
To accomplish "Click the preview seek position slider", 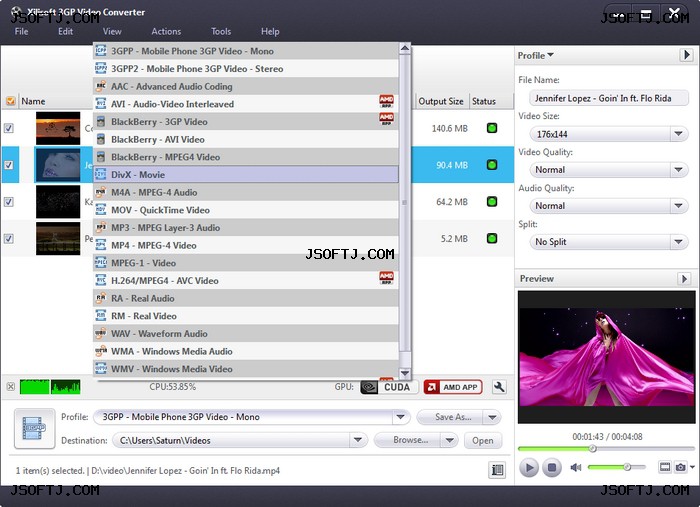I will 592,449.
